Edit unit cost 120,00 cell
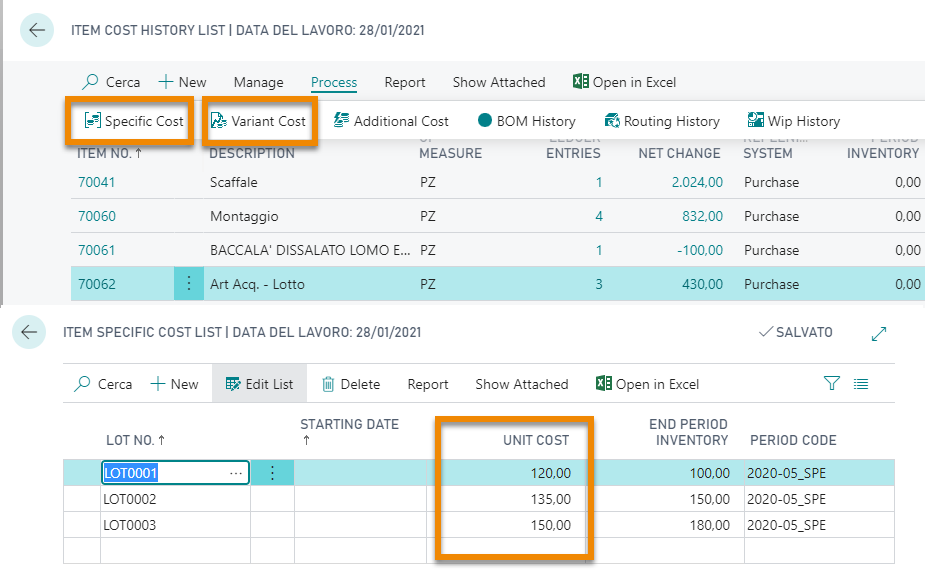 (507, 473)
